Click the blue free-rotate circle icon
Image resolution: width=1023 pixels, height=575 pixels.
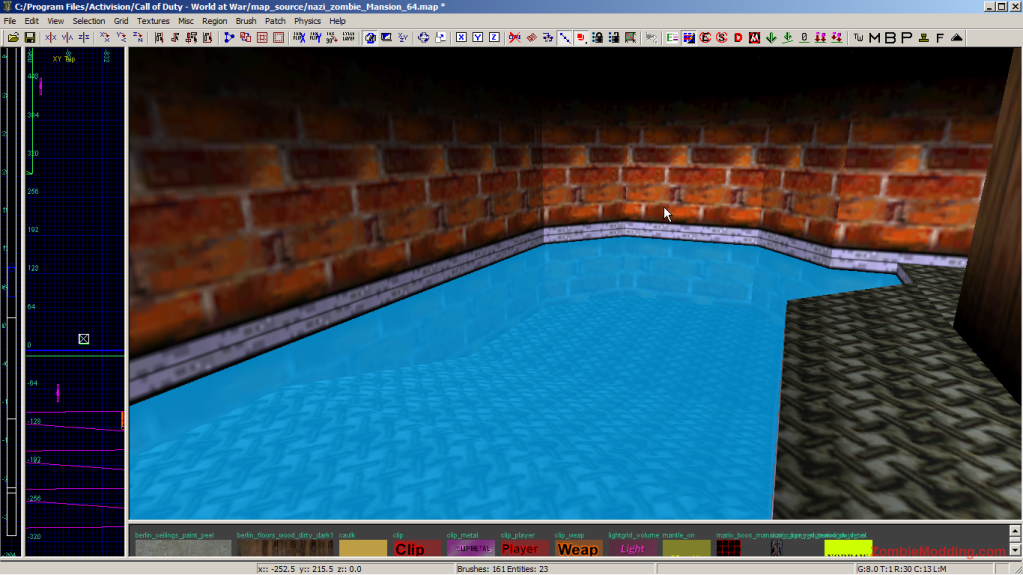pos(423,38)
